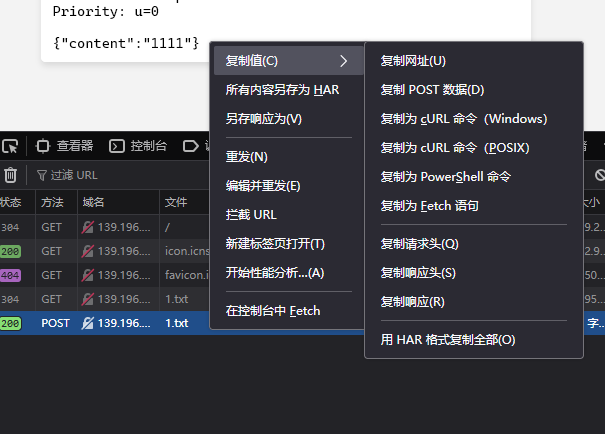Choose 另存响应为(V)
The image size is (605, 434).
pyautogui.click(x=289, y=119)
